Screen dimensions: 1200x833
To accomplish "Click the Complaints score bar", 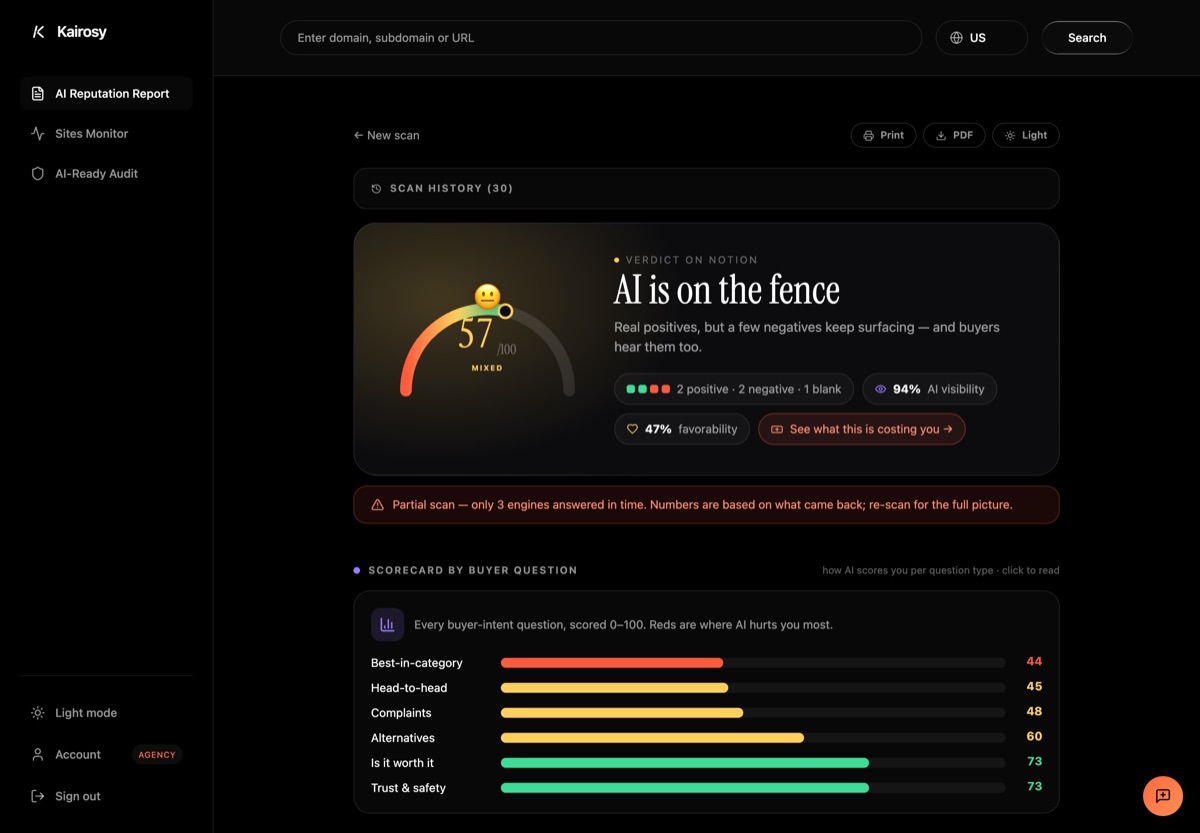I will (622, 712).
